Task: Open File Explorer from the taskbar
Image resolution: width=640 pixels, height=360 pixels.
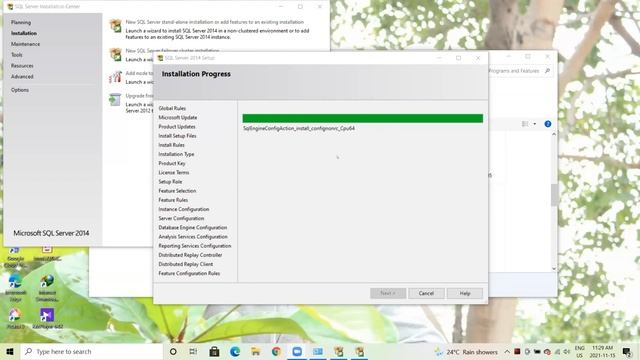Action: click(x=256, y=351)
